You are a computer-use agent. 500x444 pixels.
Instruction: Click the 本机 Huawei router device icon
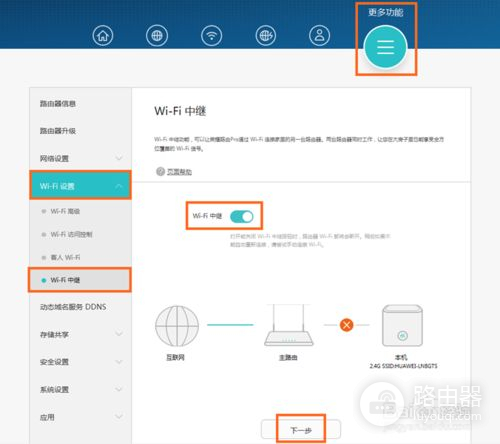pyautogui.click(x=402, y=325)
